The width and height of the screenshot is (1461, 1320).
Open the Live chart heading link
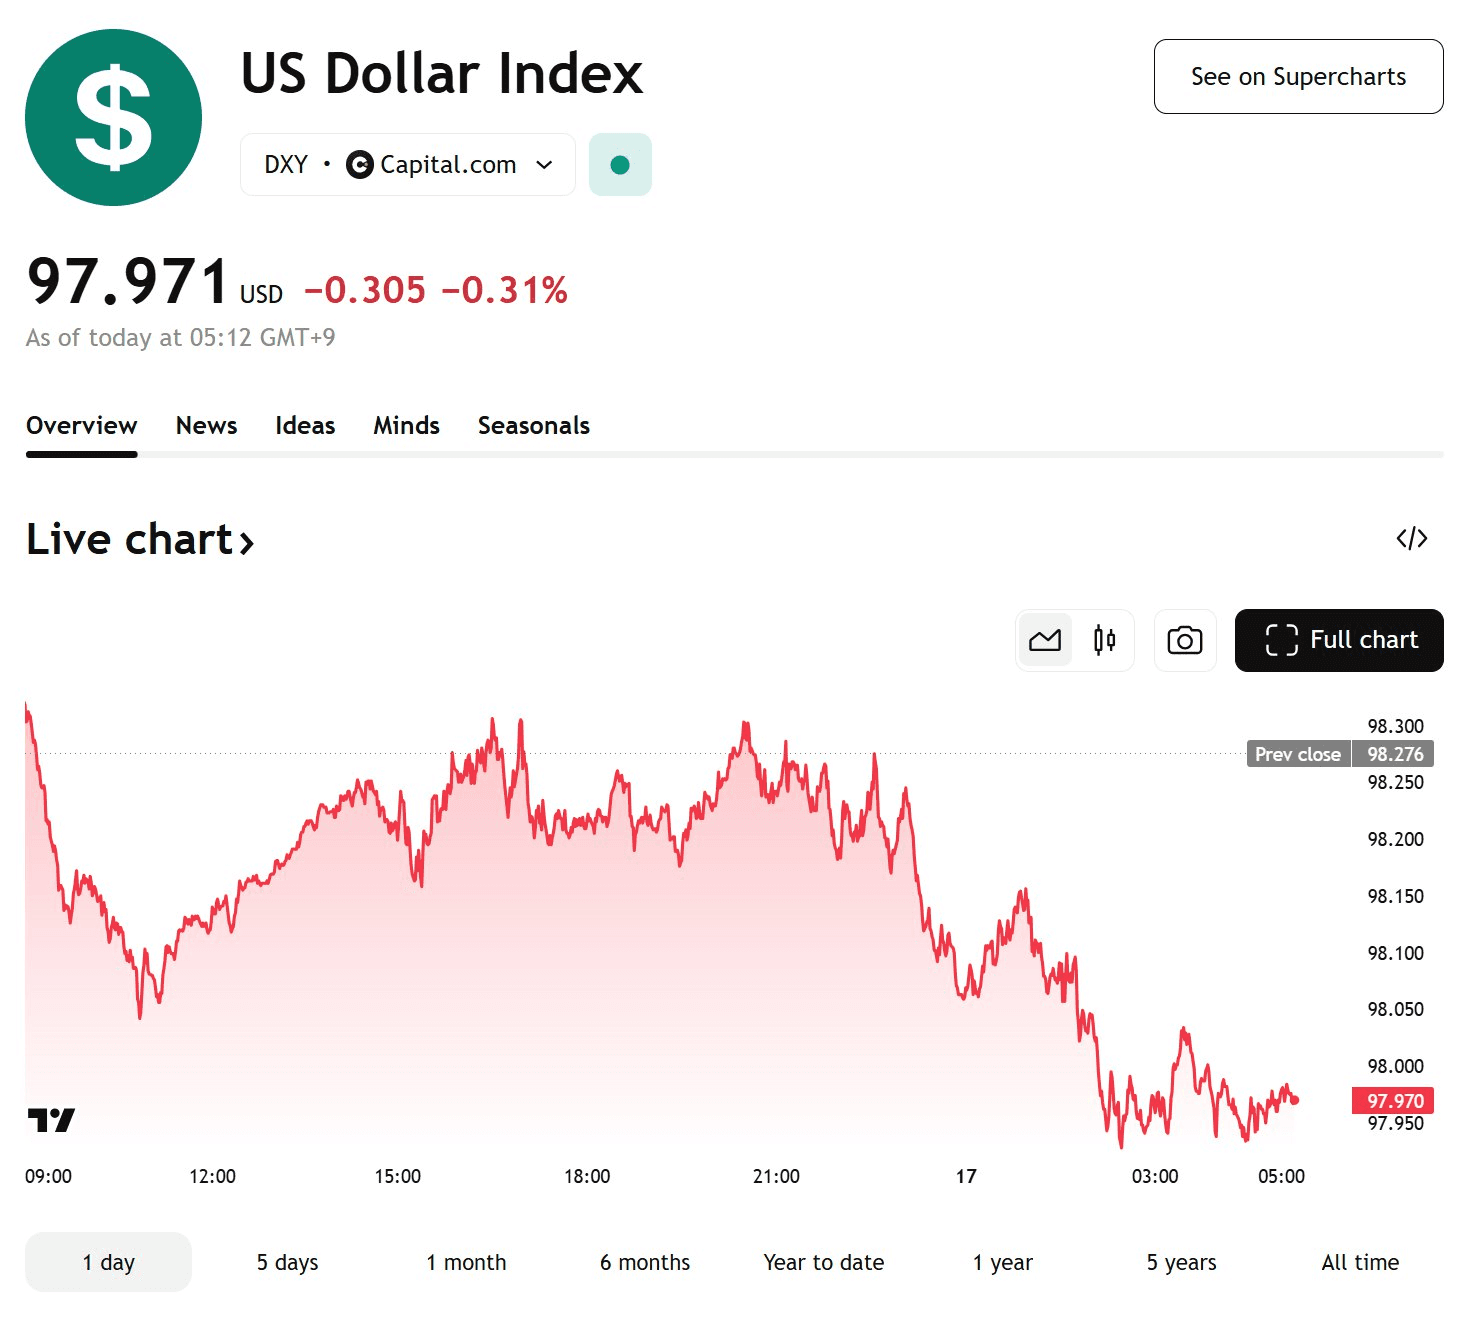point(140,540)
